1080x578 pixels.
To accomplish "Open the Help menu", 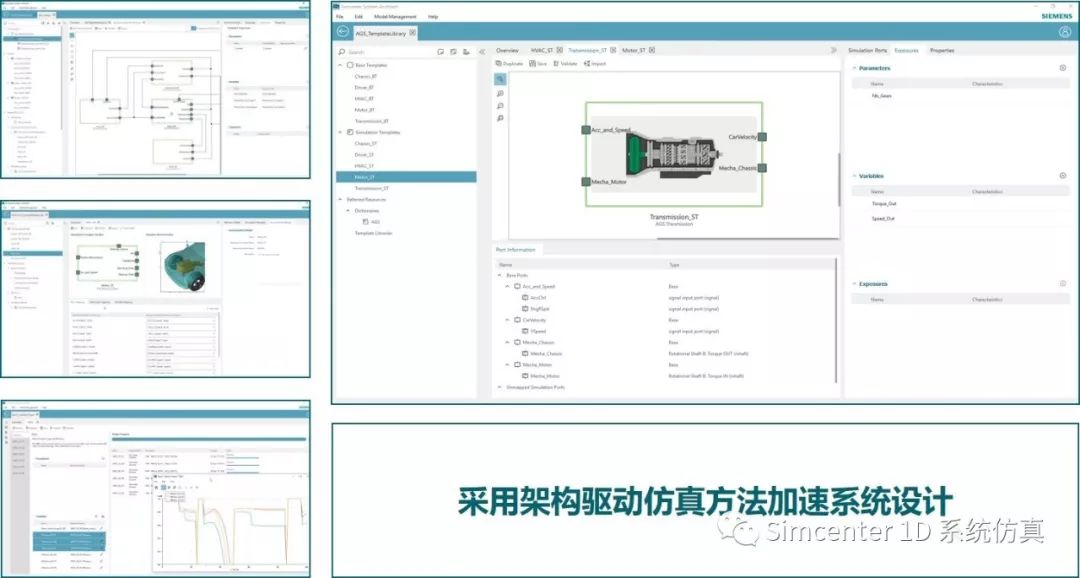I will click(433, 17).
